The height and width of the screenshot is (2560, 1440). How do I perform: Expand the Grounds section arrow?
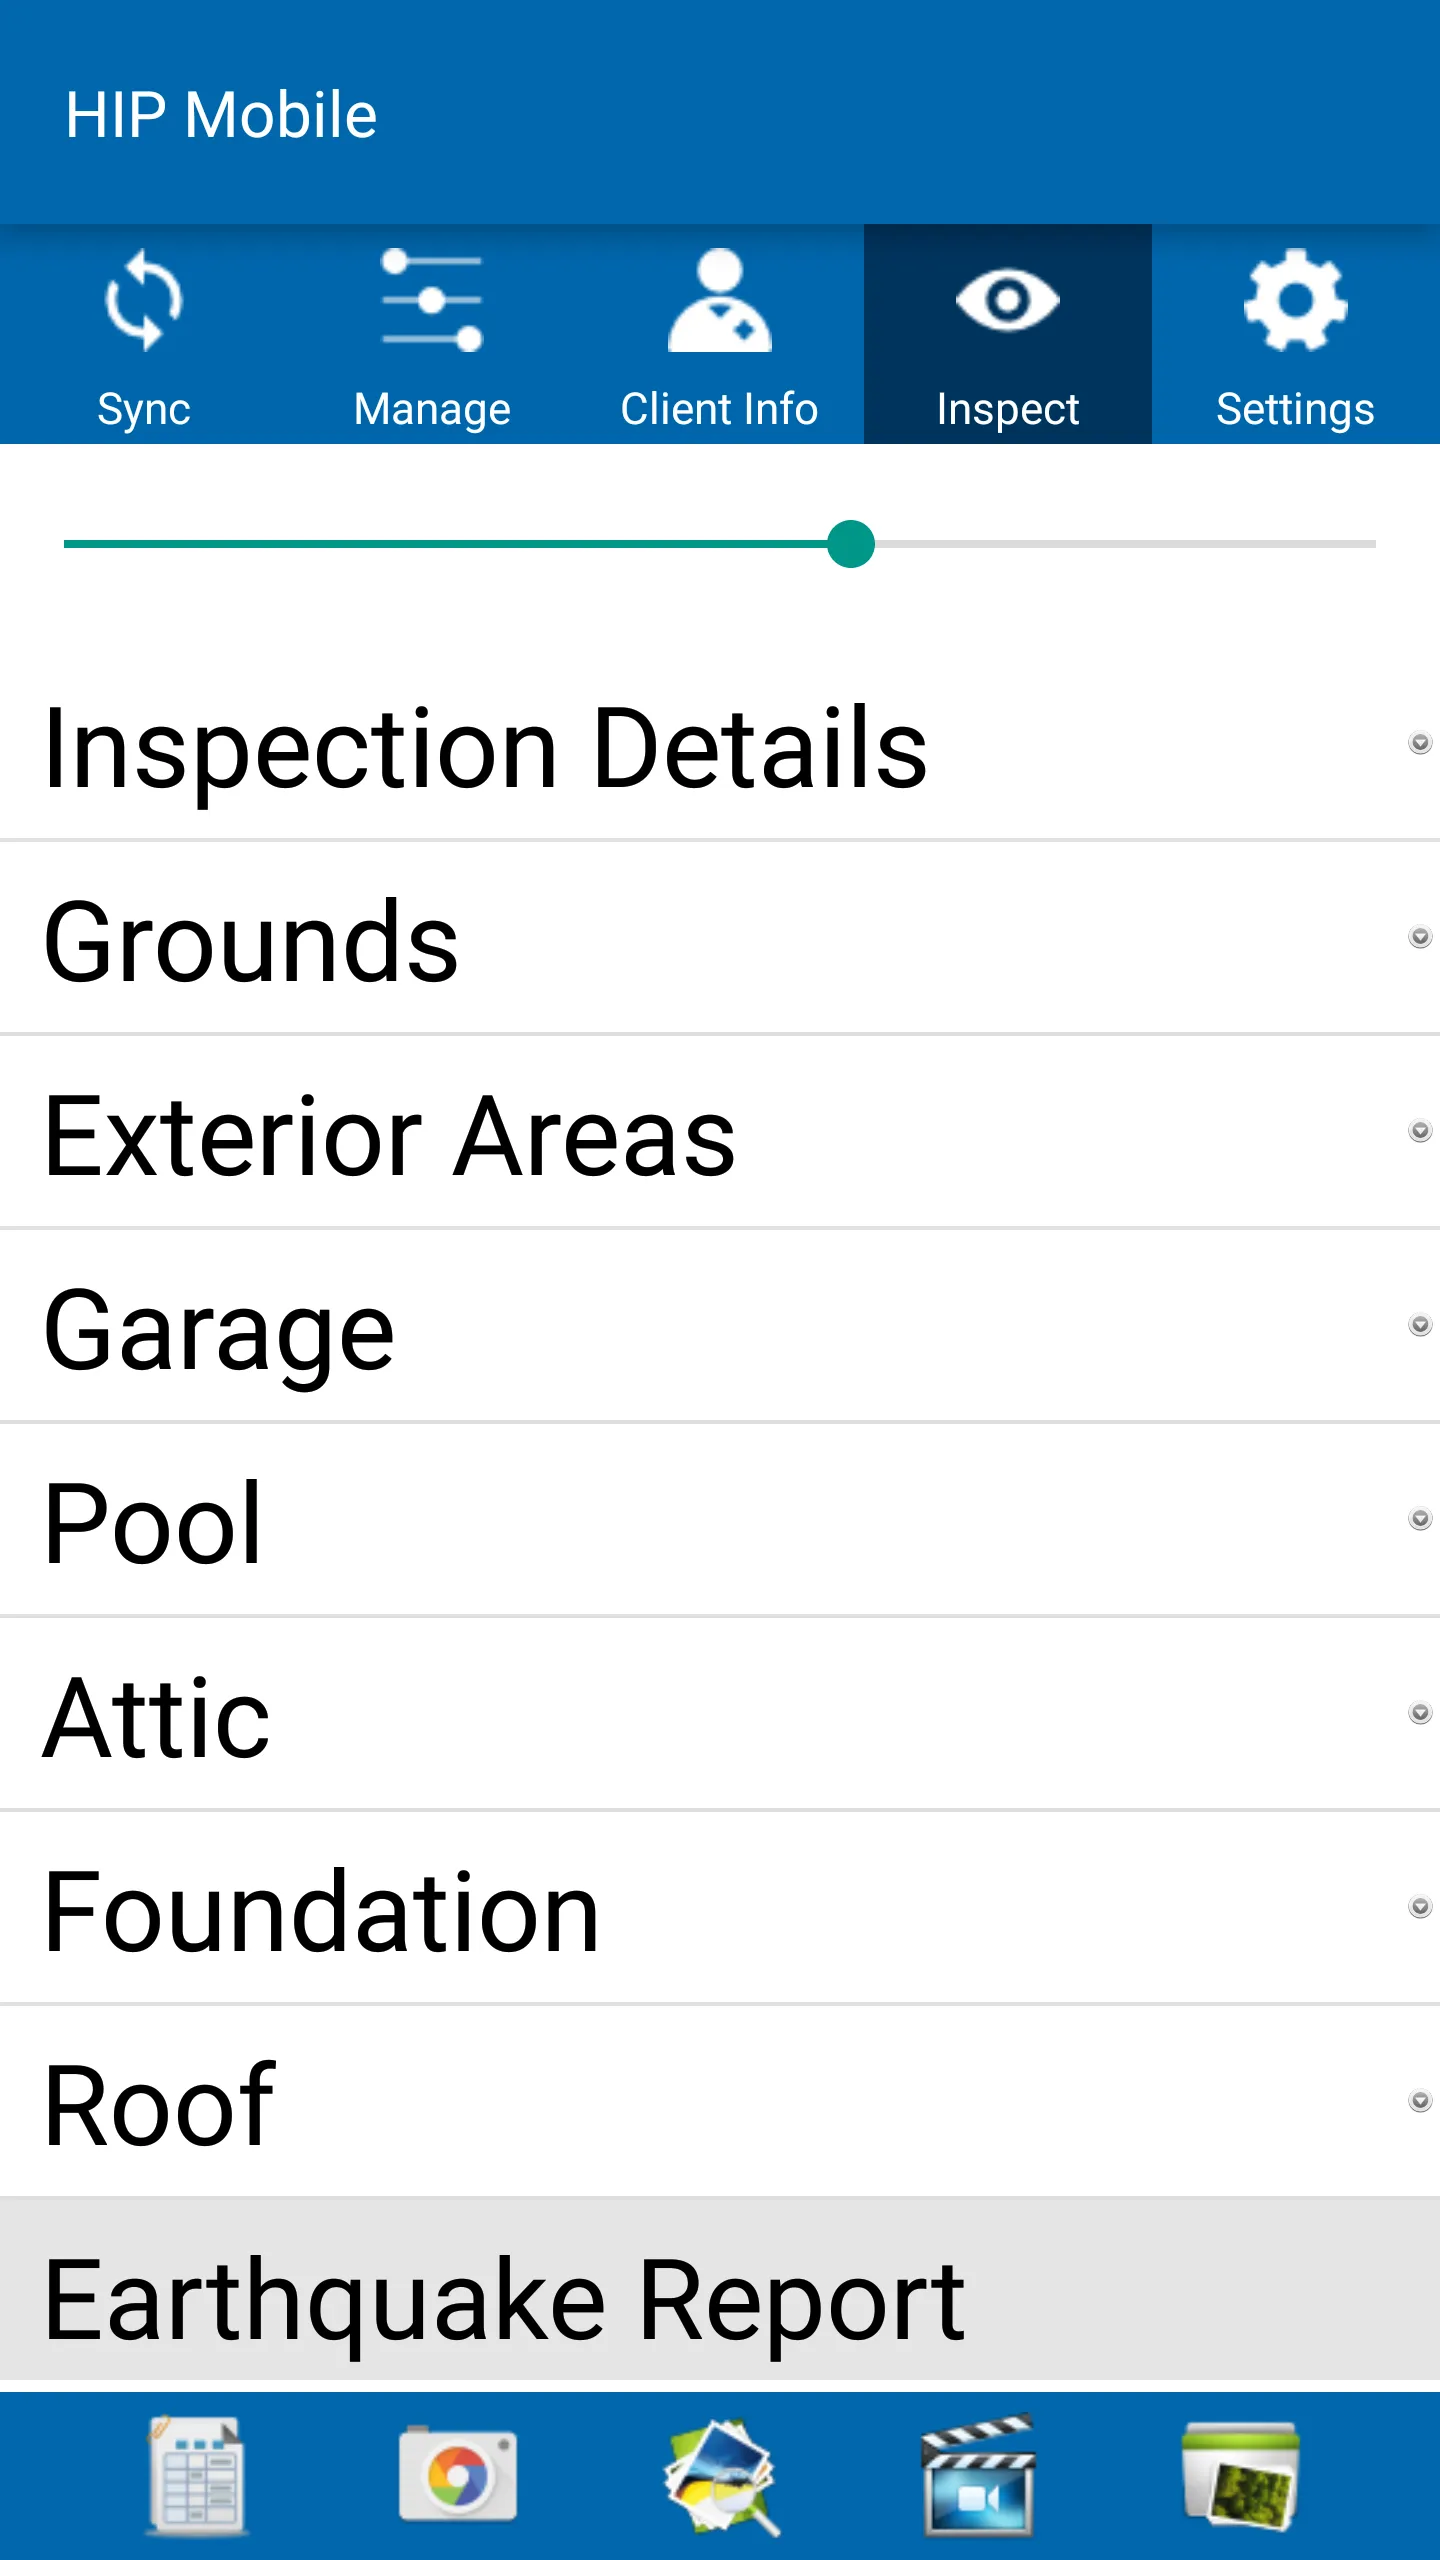click(1420, 937)
